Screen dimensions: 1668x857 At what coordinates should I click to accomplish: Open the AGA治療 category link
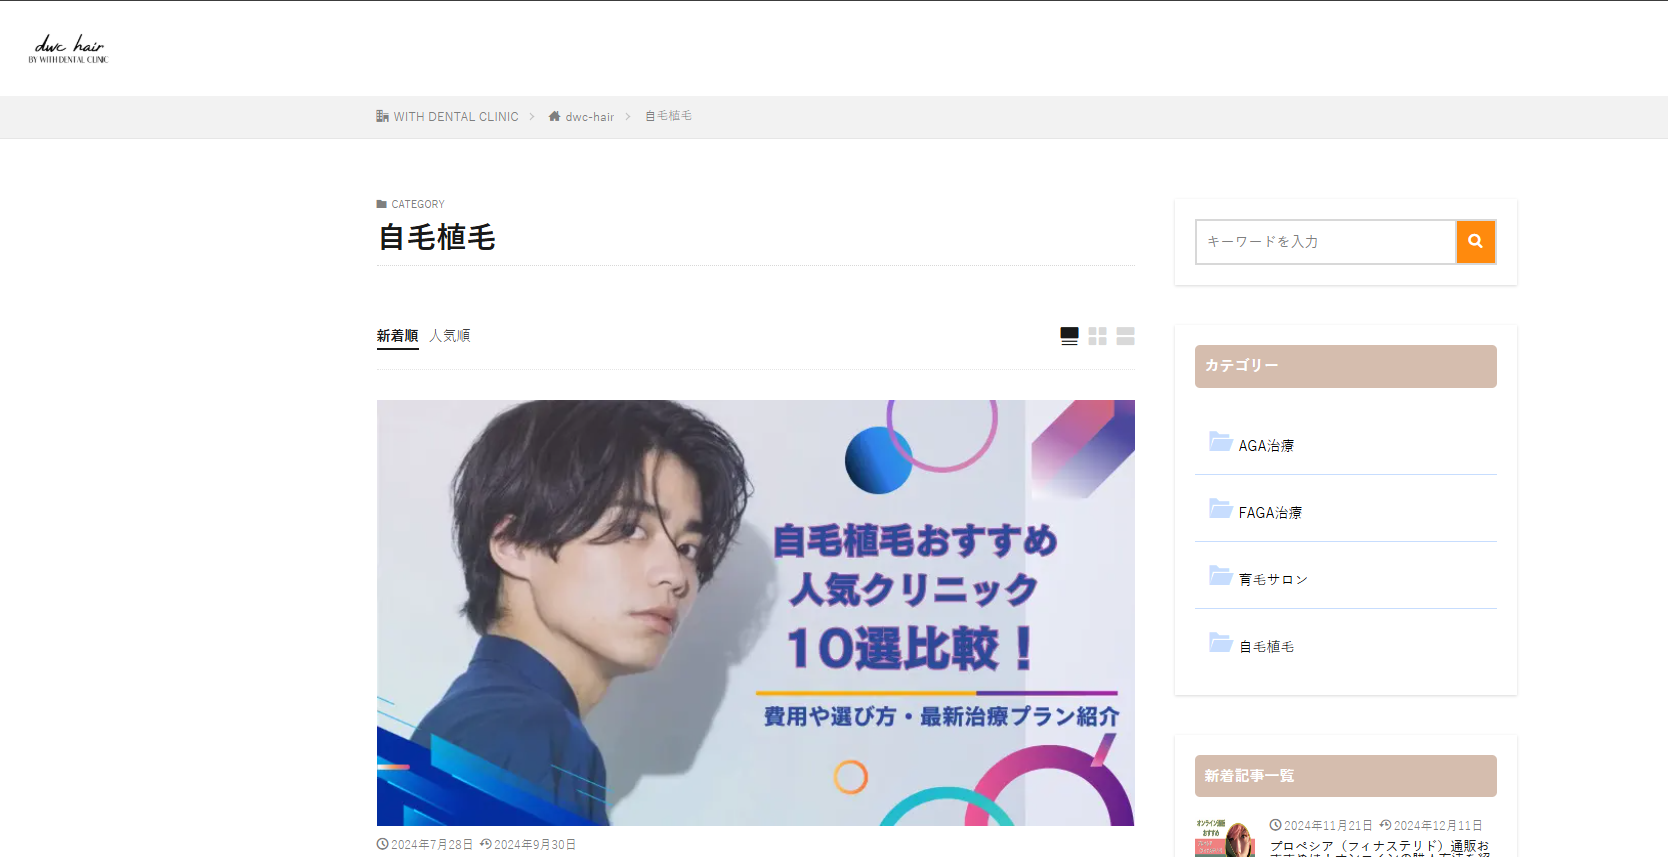1266,446
